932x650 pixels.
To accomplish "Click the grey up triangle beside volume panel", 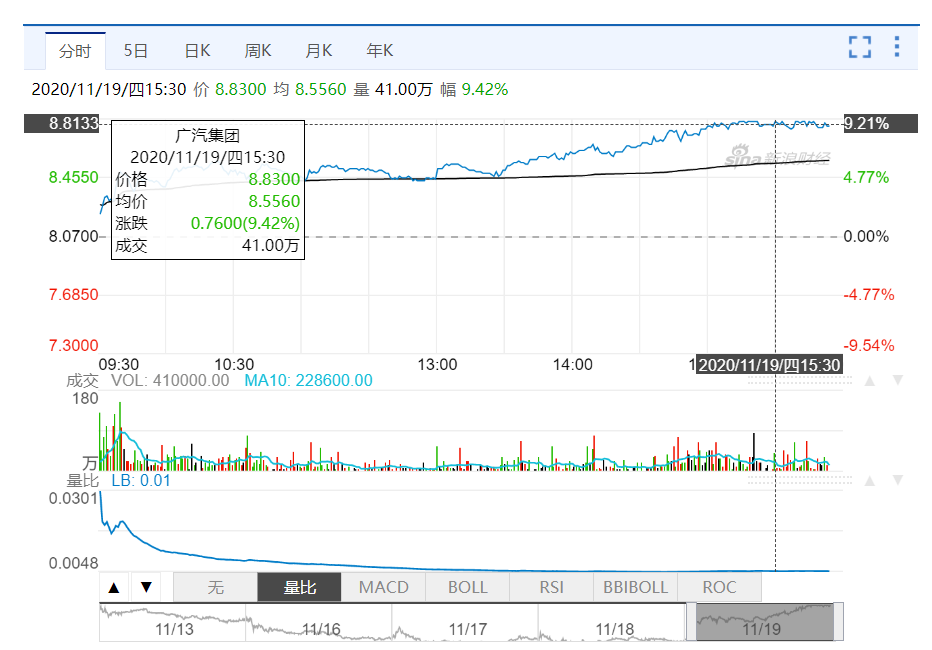I will click(x=870, y=381).
